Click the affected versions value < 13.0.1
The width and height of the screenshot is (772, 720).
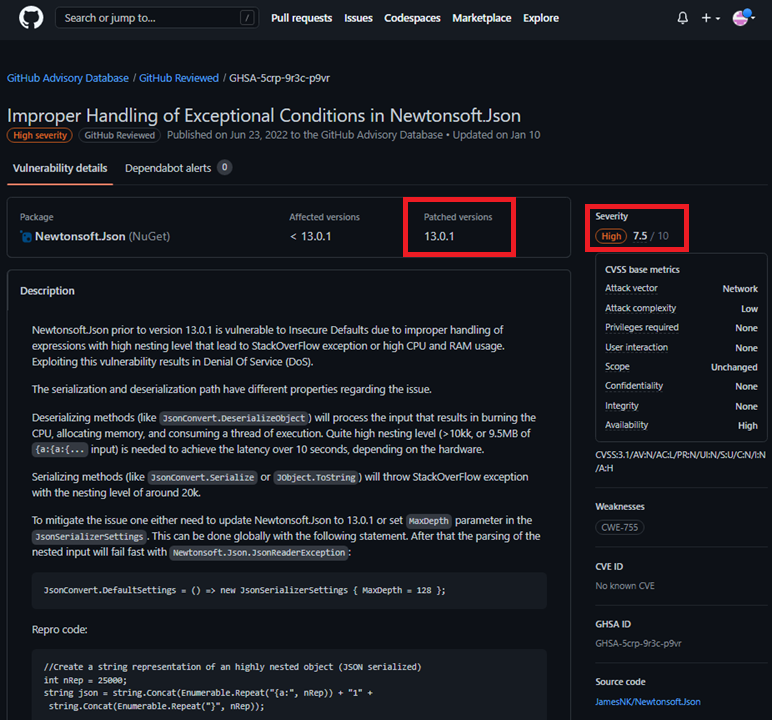pos(311,236)
